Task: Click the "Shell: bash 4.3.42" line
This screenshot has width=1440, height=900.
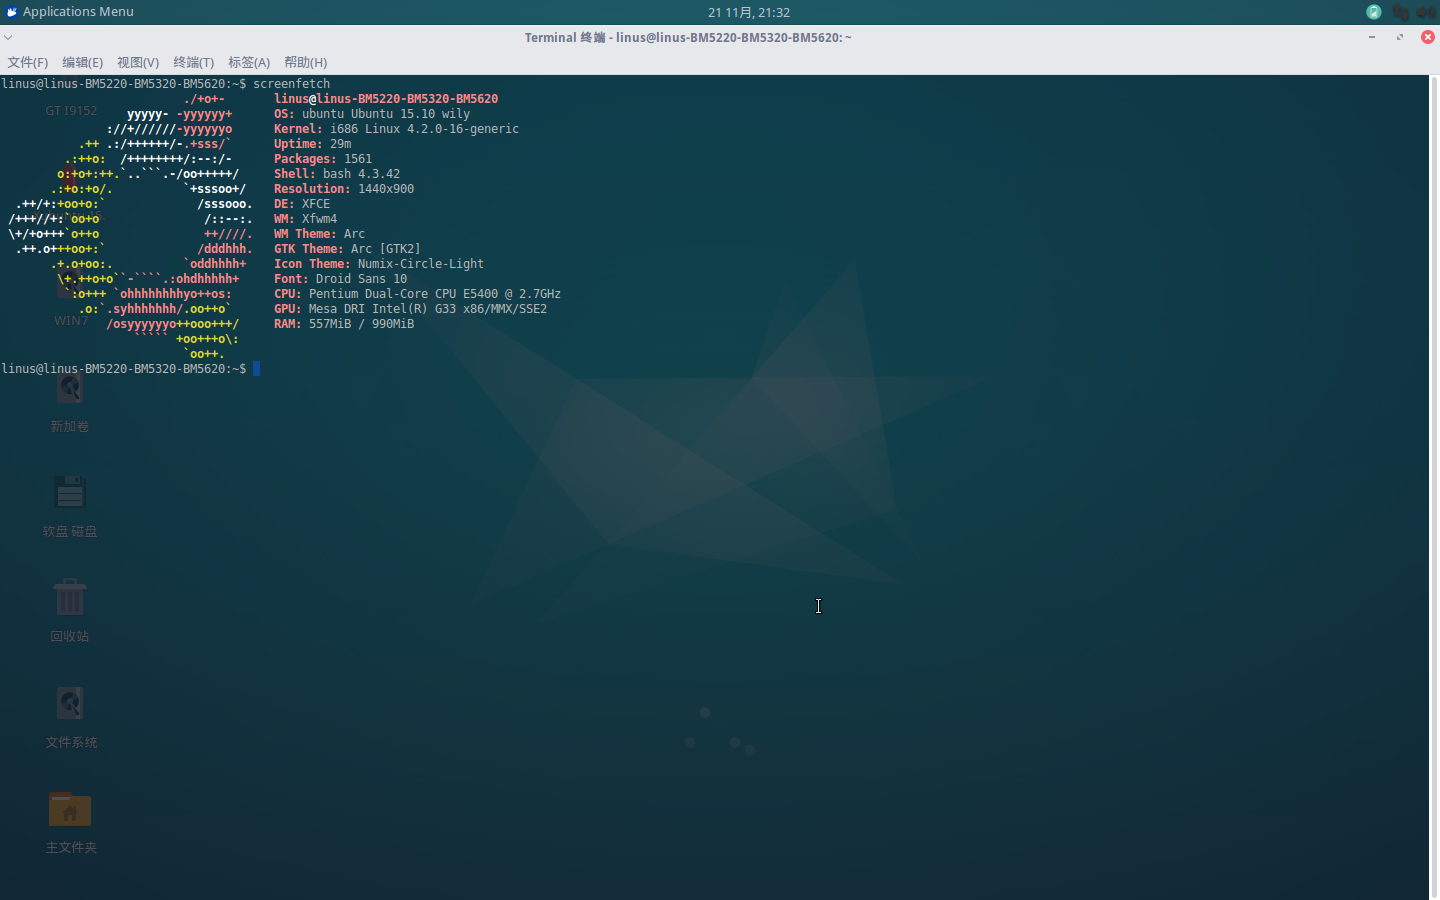Action: pos(337,174)
